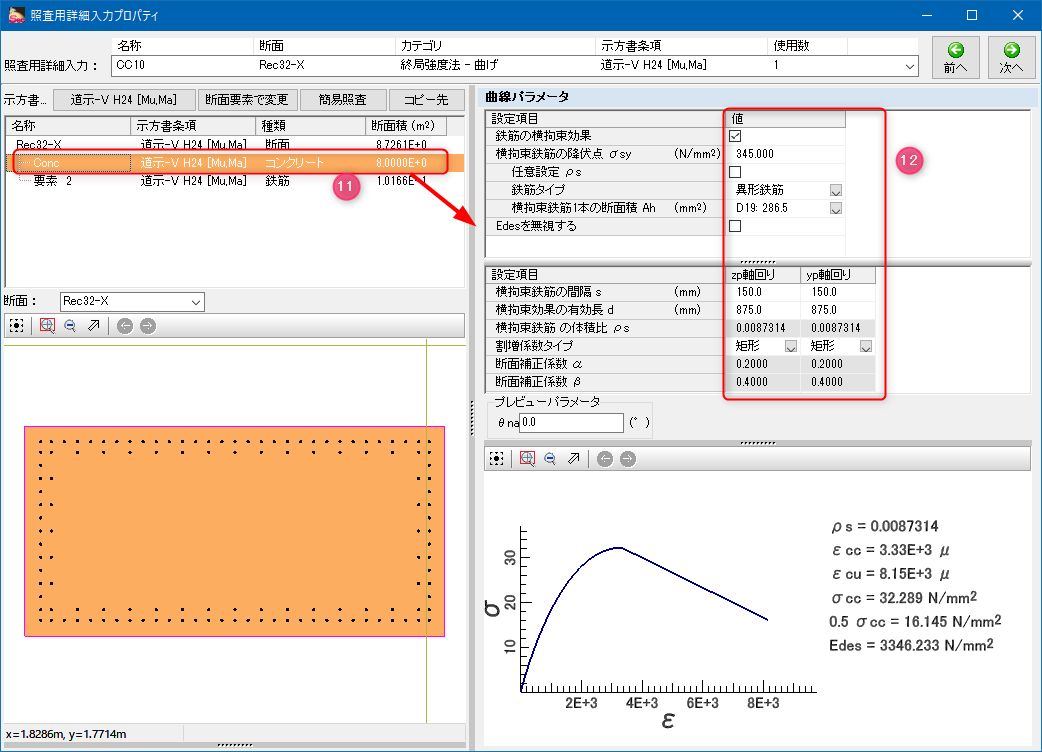The width and height of the screenshot is (1042, 752).
Task: Click zp軸回り 有効長 d value 875.0
Action: click(x=762, y=310)
